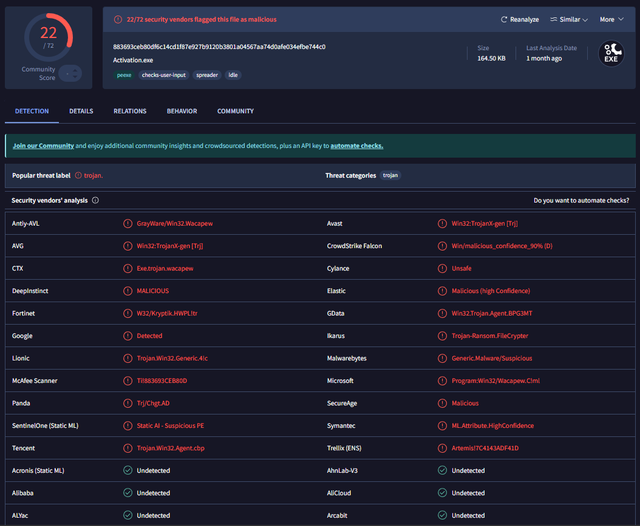Click the W32/Kryptik.HWPL!tr detection name
The height and width of the screenshot is (526, 640).
(x=167, y=313)
